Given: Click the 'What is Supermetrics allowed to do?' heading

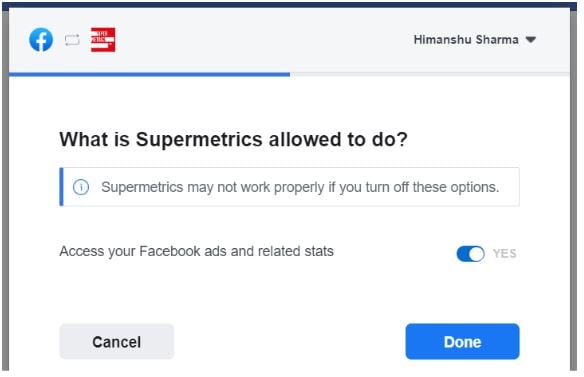Looking at the screenshot, I should pyautogui.click(x=234, y=139).
